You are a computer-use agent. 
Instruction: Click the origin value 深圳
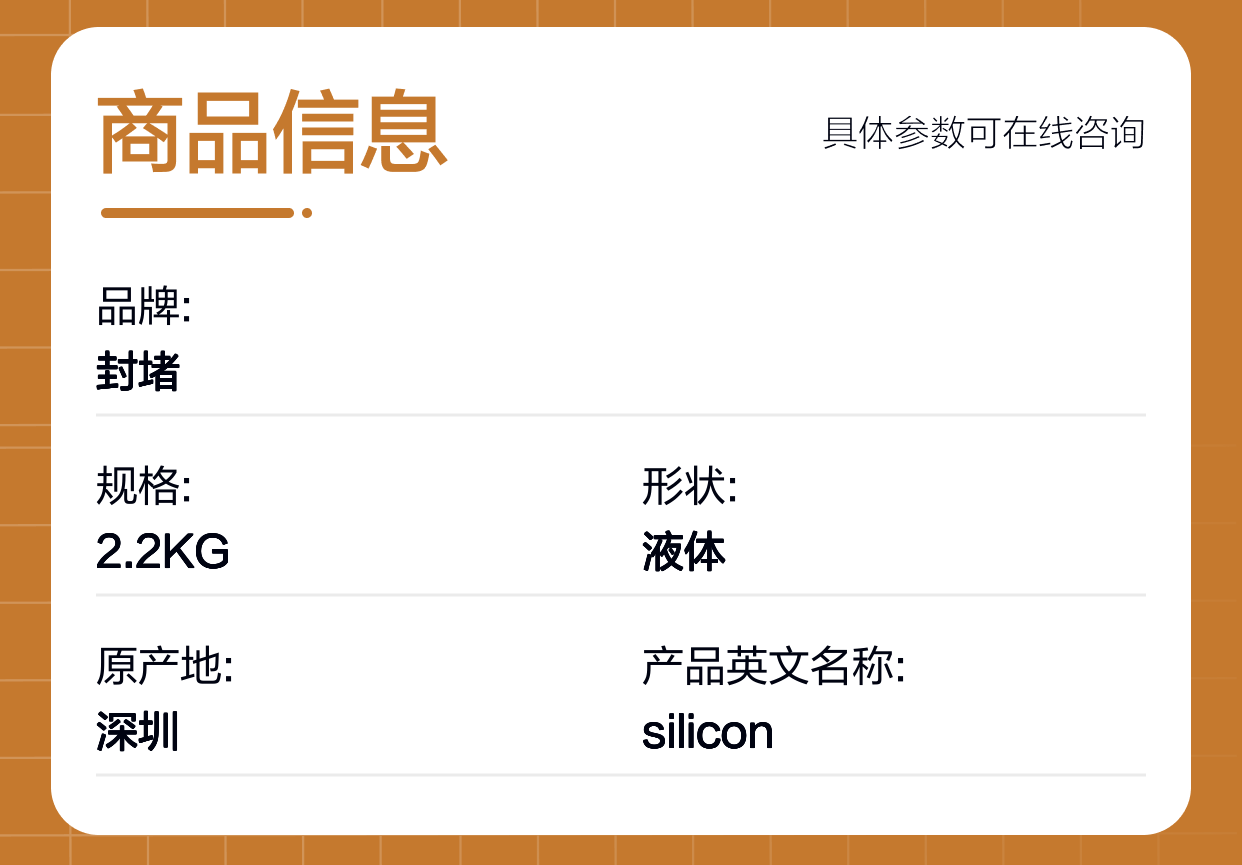(138, 733)
